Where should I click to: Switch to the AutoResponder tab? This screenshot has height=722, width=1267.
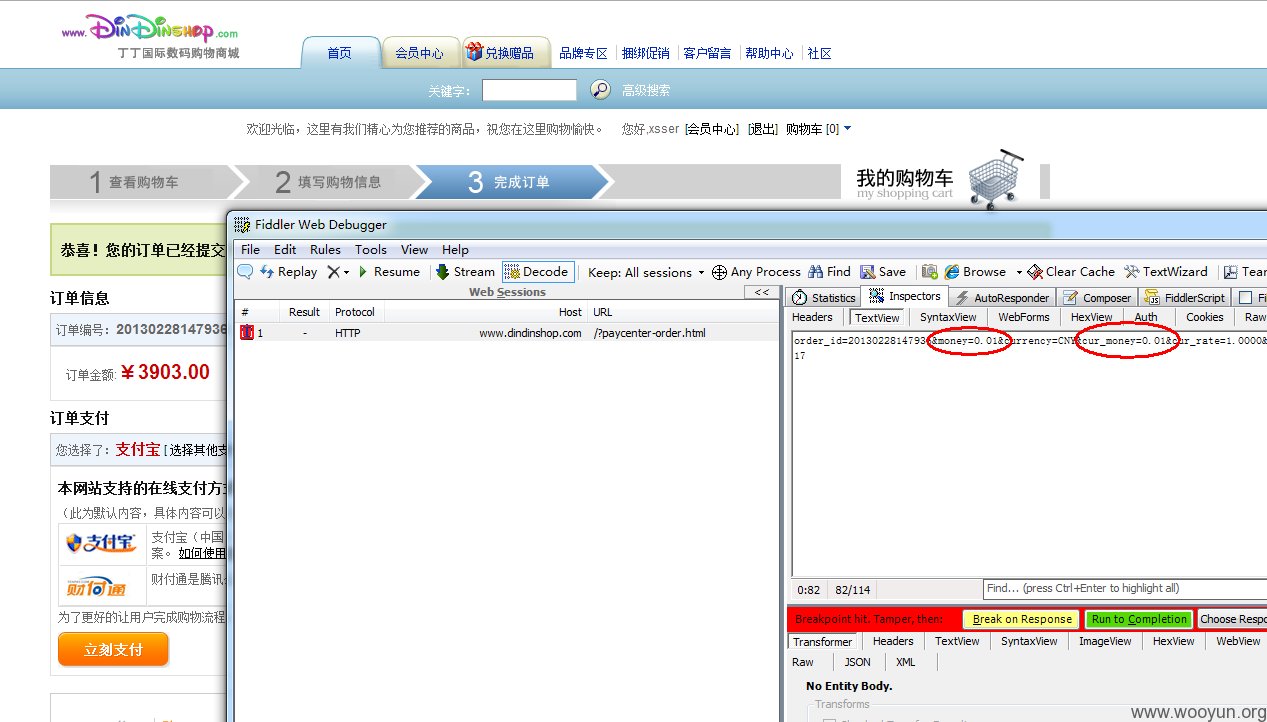click(x=1001, y=297)
